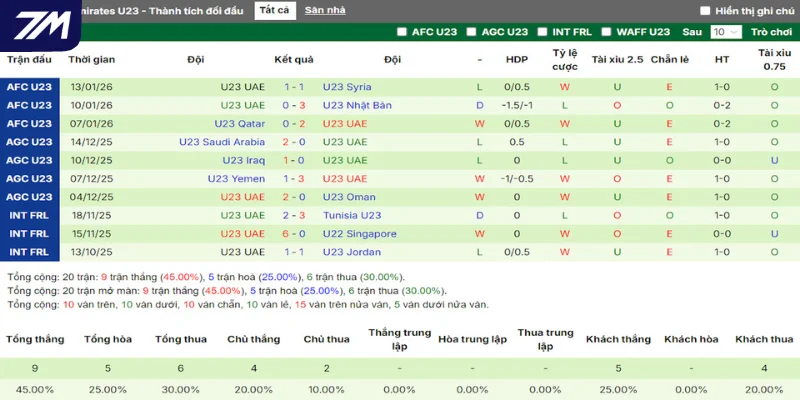Viewport: 800px width, 400px height.
Task: Toggle the INT FRL filter checkbox
Action: pyautogui.click(x=541, y=32)
